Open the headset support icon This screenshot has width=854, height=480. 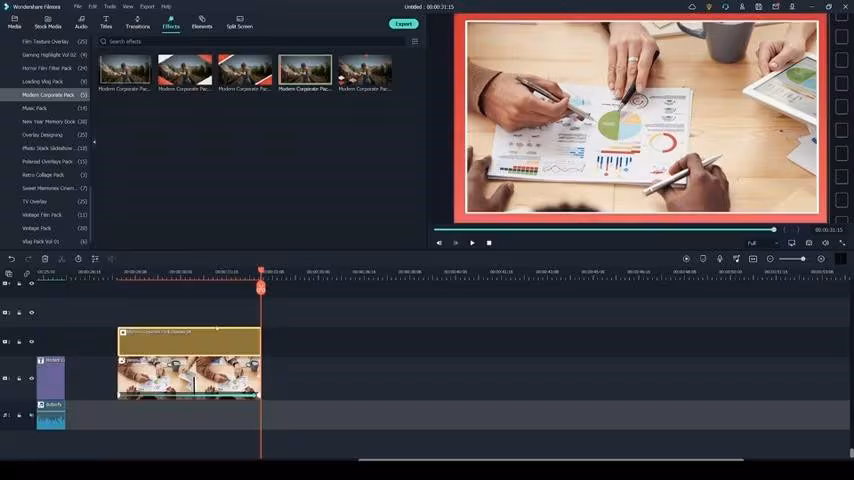tap(725, 7)
